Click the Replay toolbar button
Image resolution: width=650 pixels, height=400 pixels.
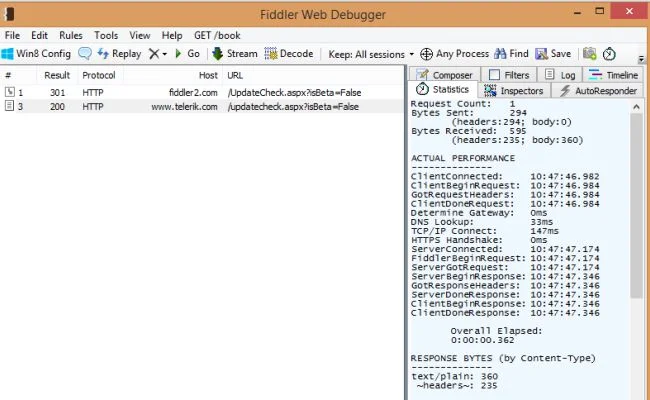(119, 54)
